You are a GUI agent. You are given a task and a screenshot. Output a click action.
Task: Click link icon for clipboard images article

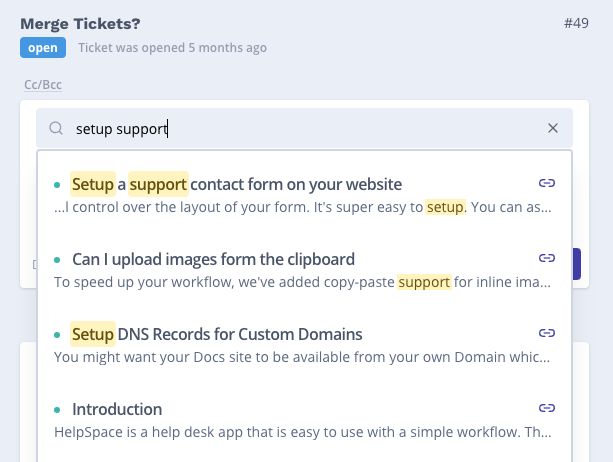click(x=547, y=259)
